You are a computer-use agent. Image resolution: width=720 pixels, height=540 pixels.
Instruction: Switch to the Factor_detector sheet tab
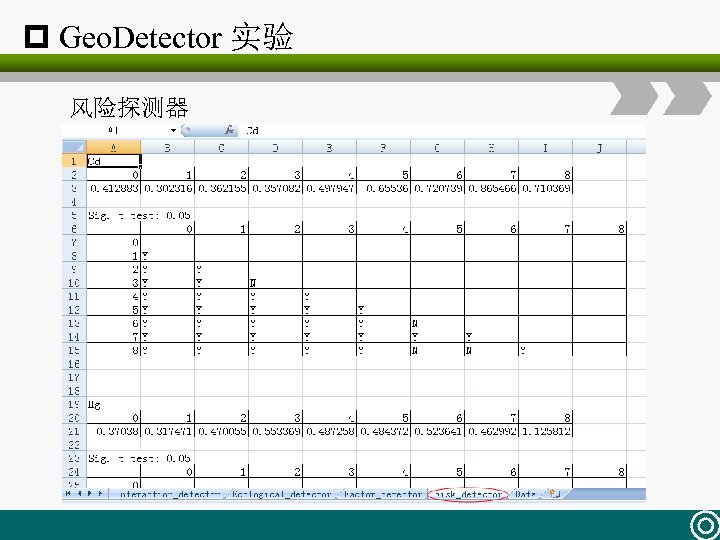(382, 495)
